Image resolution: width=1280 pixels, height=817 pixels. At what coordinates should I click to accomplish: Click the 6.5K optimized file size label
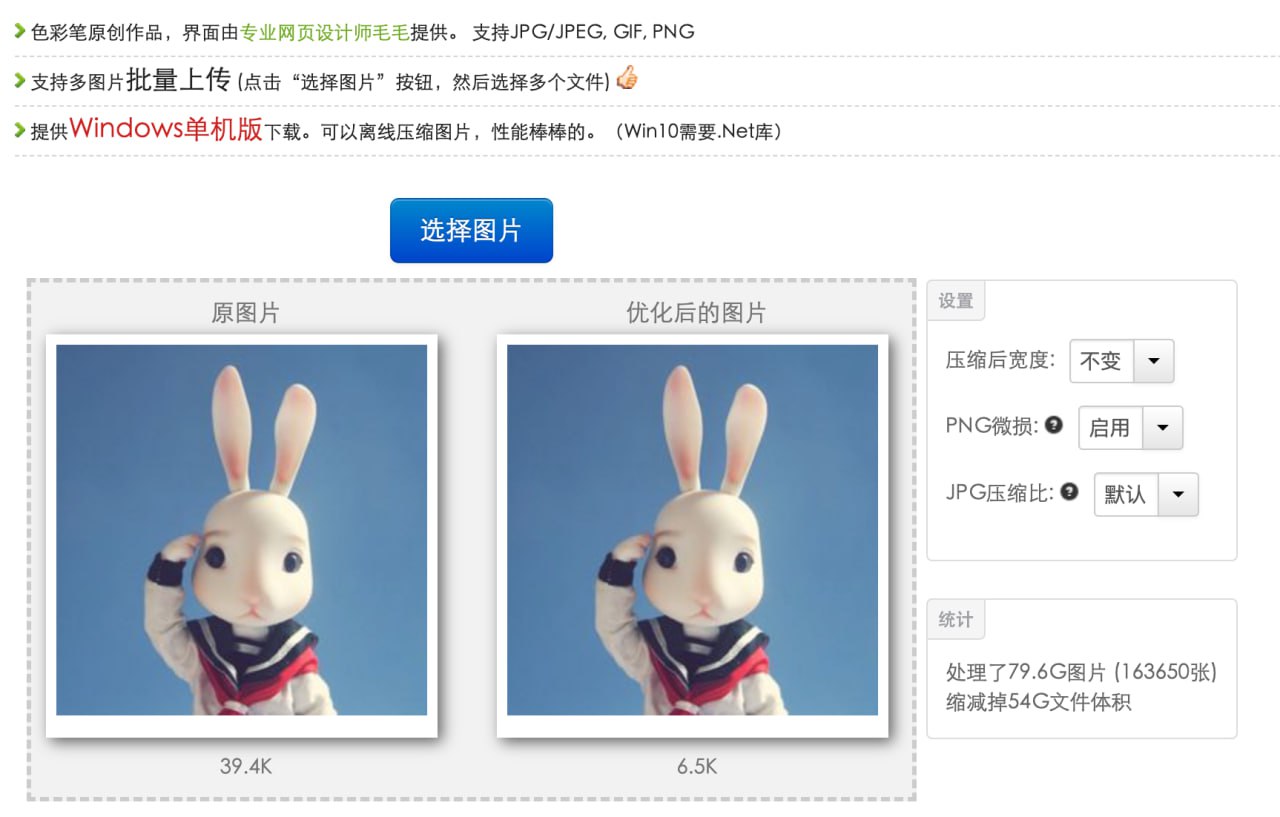coord(697,767)
